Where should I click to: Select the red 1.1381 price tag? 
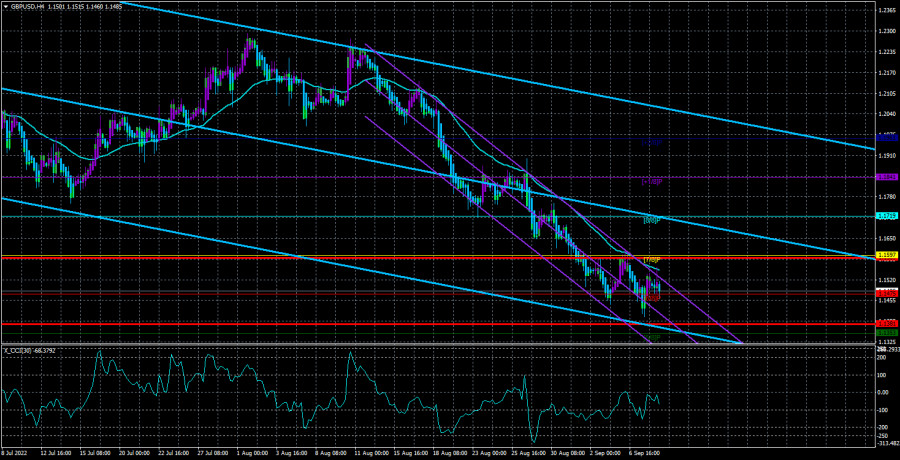pos(885,324)
